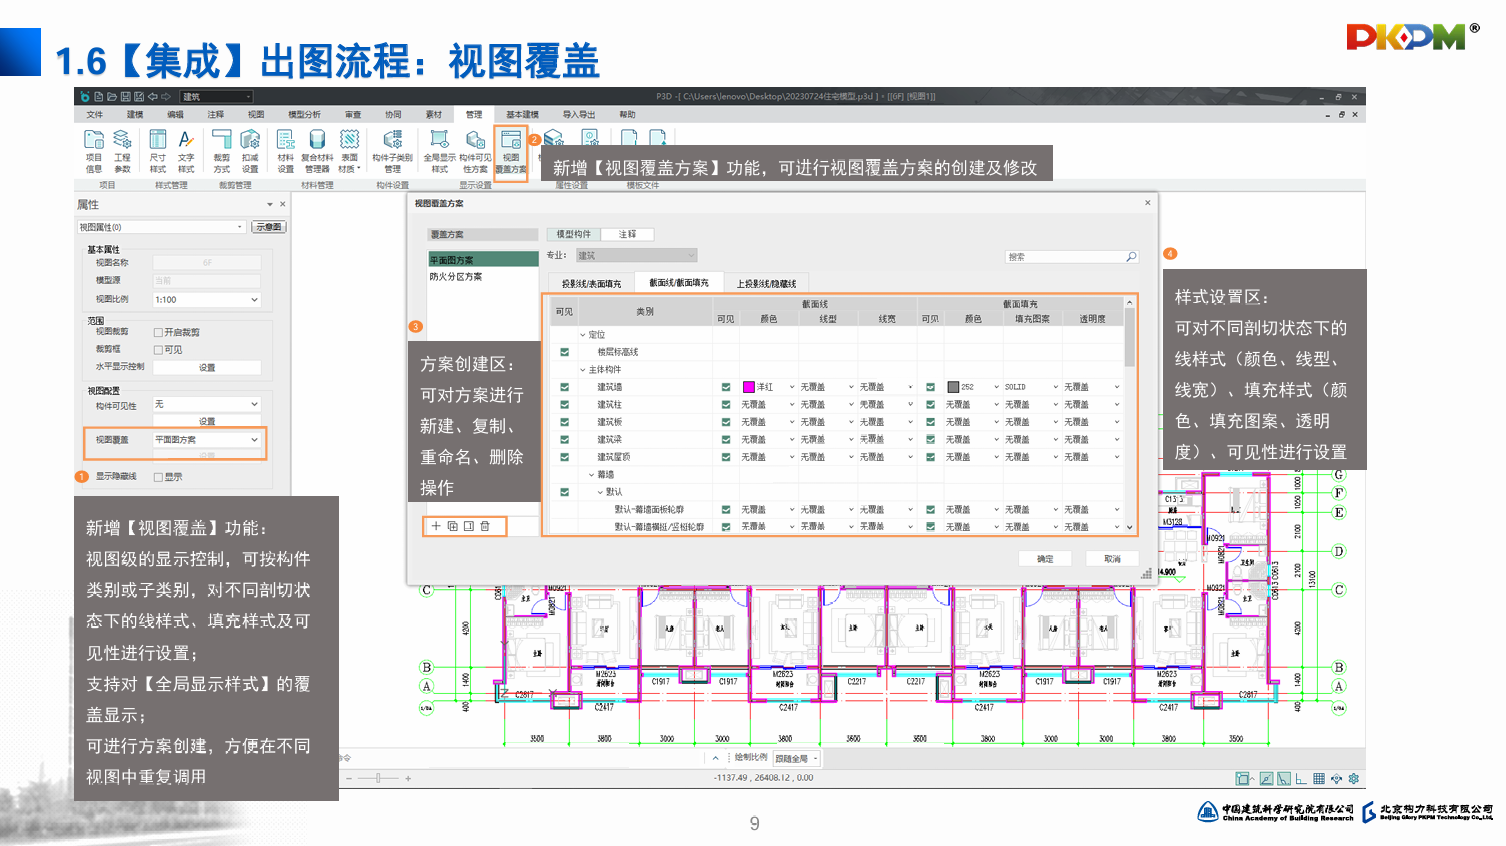Click the search magnifier icon in dialog
This screenshot has width=1506, height=846.
[x=1131, y=257]
